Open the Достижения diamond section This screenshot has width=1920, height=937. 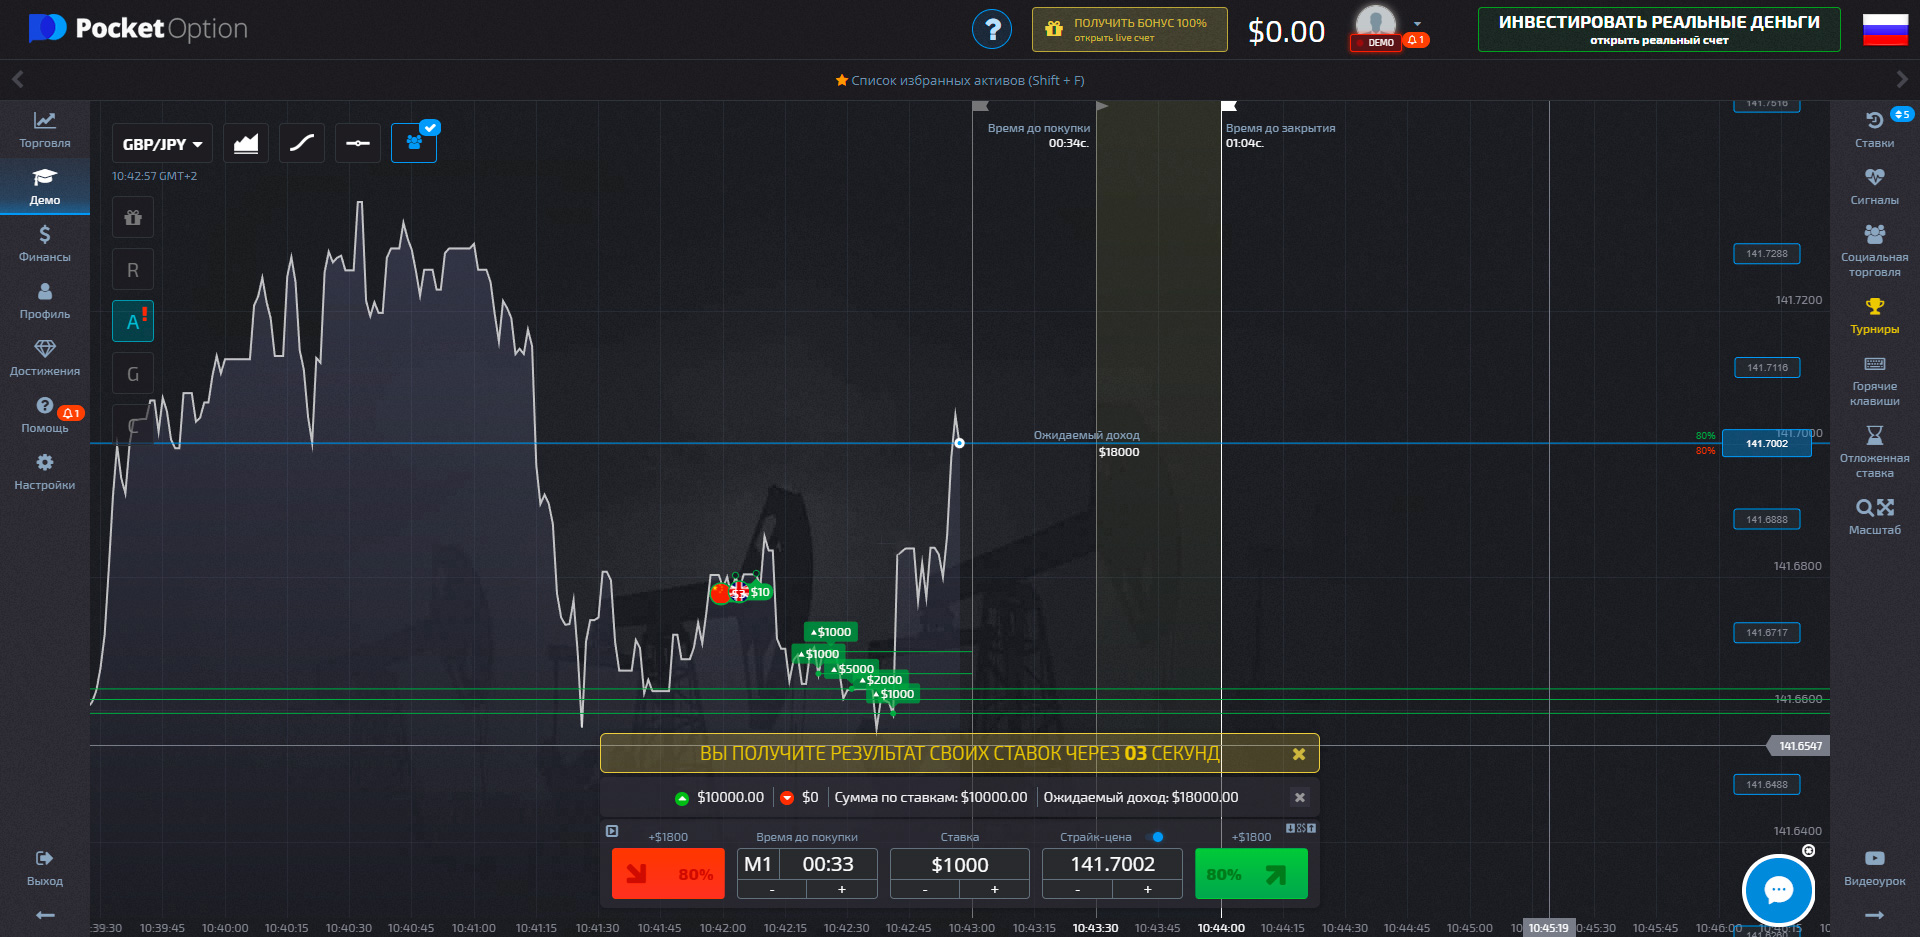(44, 357)
